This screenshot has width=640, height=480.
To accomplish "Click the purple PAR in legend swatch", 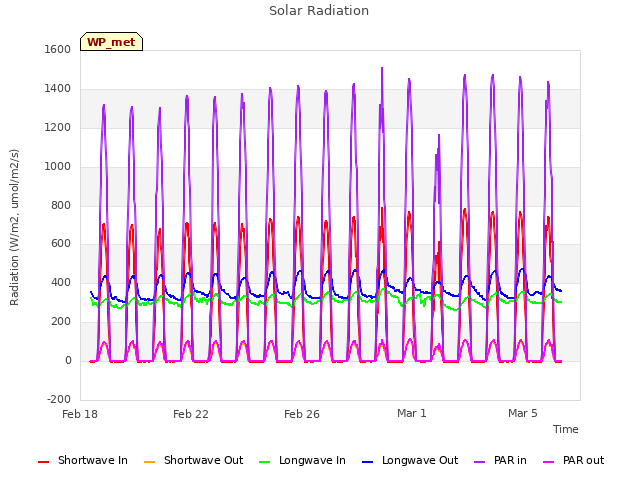I will point(480,462).
